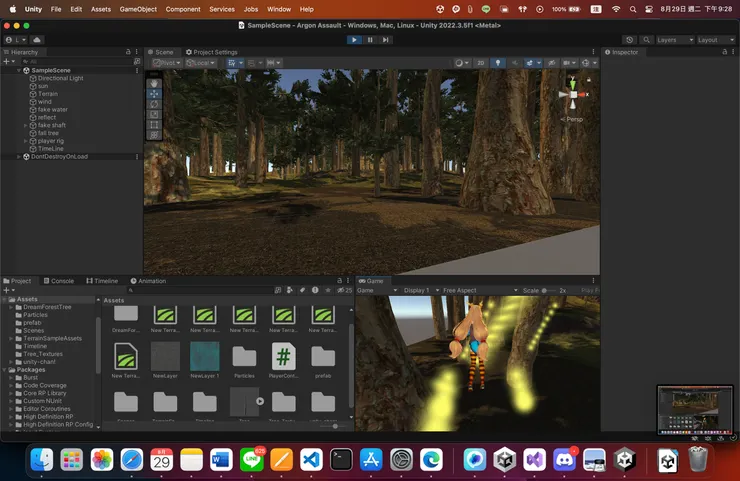
Task: Expand the player rig object in Hierarchy
Action: pos(26,141)
